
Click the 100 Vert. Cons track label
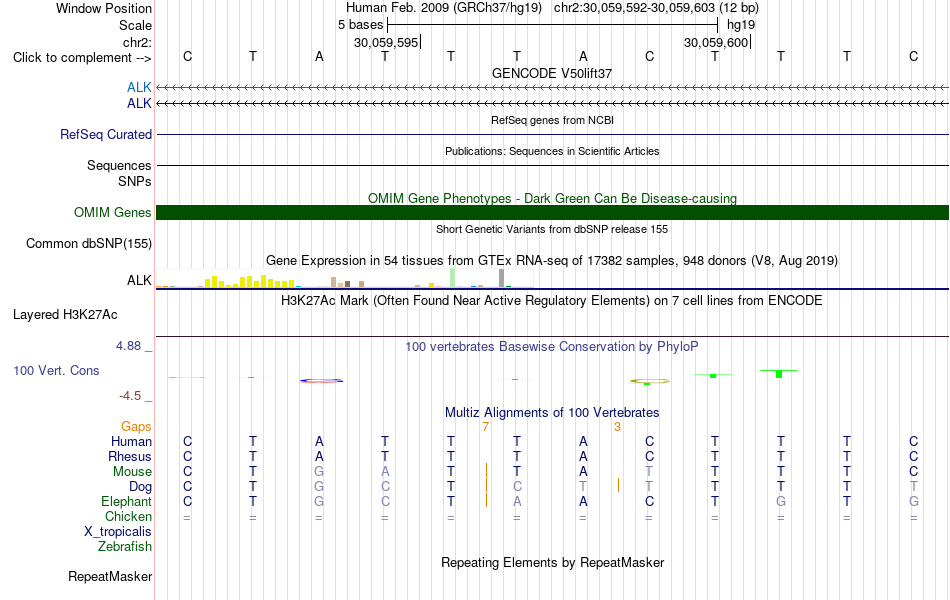click(56, 370)
